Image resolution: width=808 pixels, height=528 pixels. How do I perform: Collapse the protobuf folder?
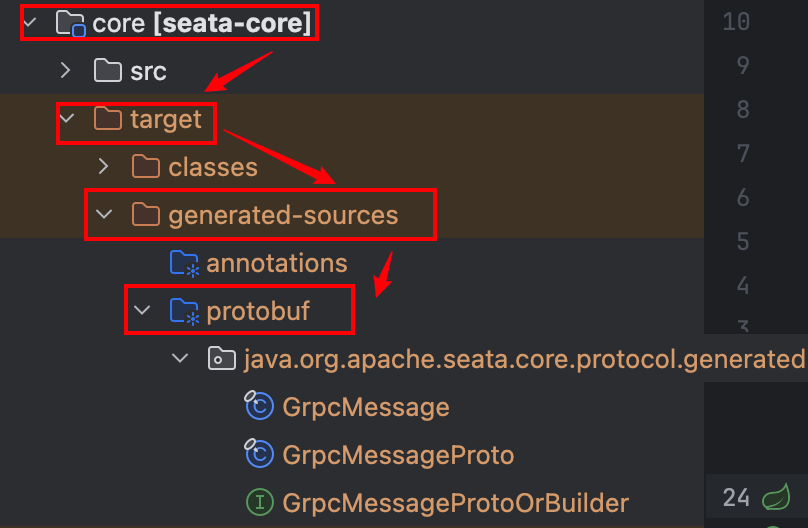tap(141, 311)
